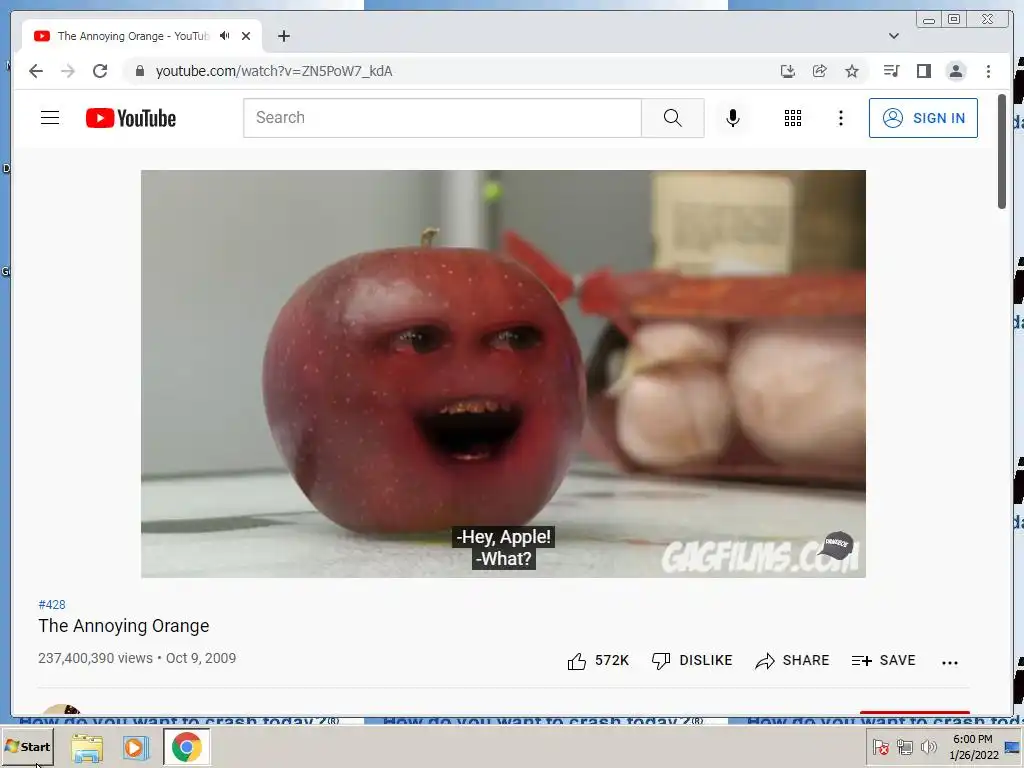The image size is (1024, 768).
Task: Click the Chrome taskbar icon
Action: 187,748
